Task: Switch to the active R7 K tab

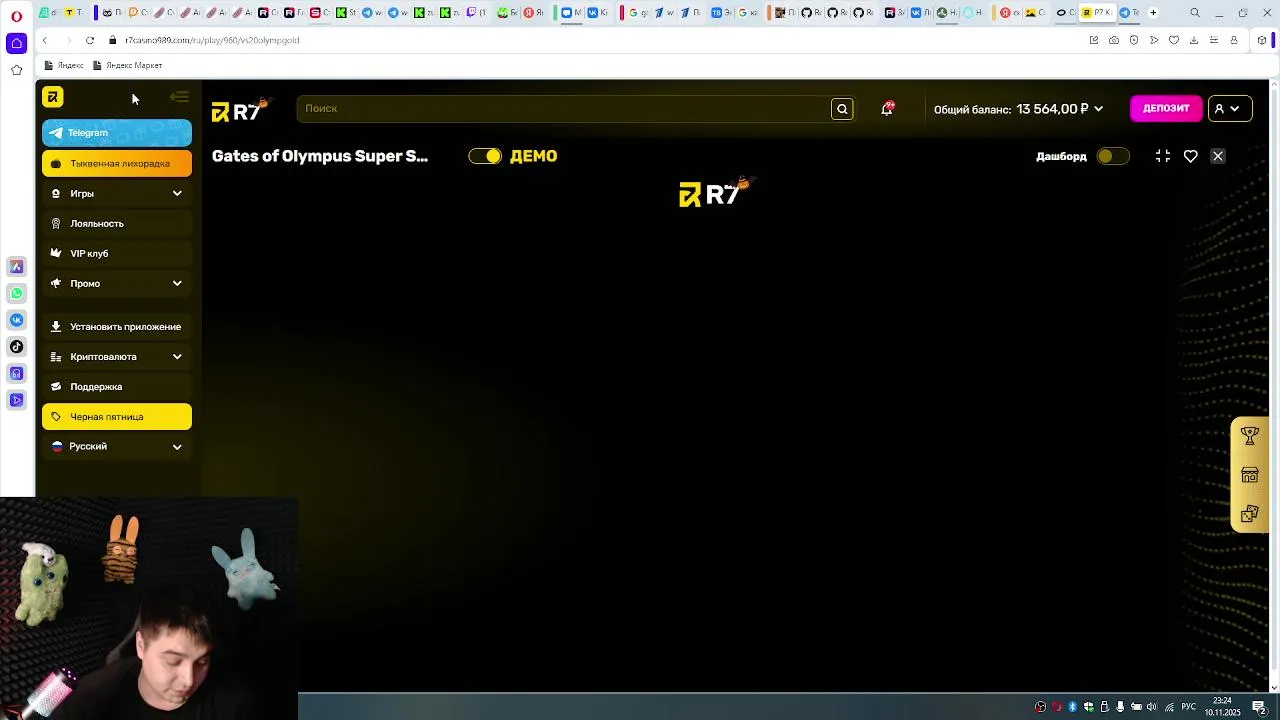Action: click(1098, 13)
